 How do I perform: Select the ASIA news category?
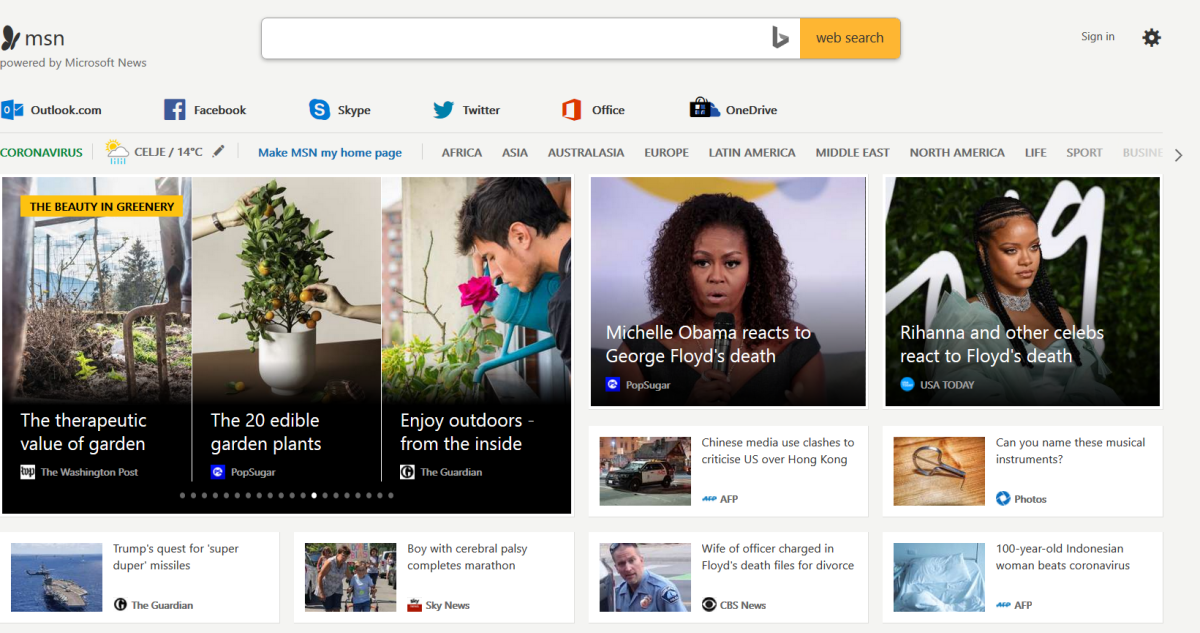(x=515, y=153)
